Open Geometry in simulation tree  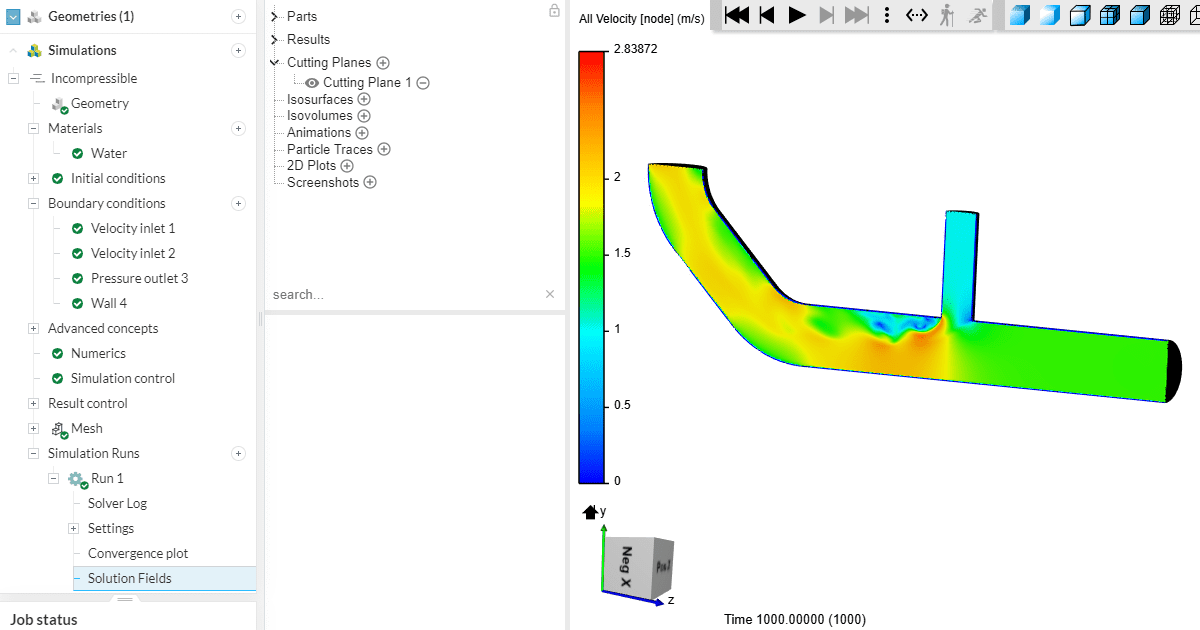pos(99,103)
